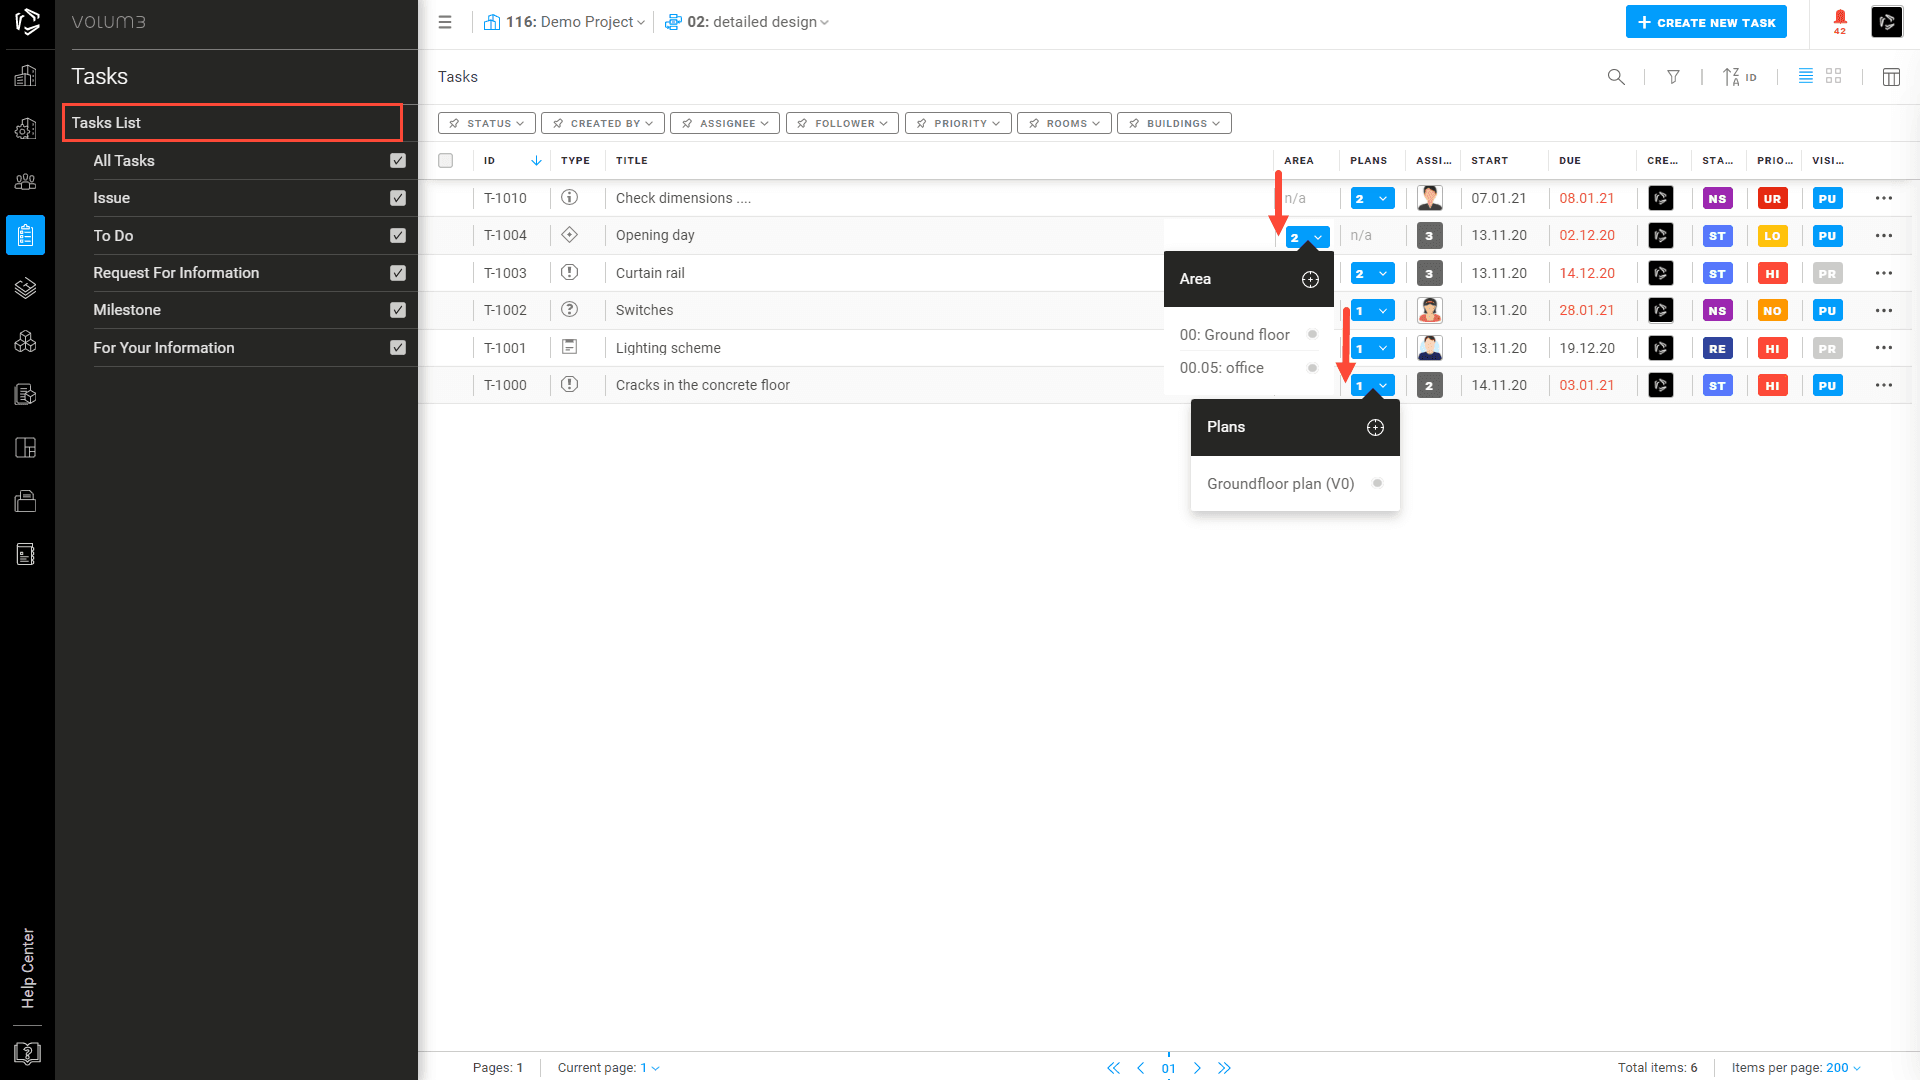Open the buildings sidebar icon
1920x1080 pixels.
26,75
